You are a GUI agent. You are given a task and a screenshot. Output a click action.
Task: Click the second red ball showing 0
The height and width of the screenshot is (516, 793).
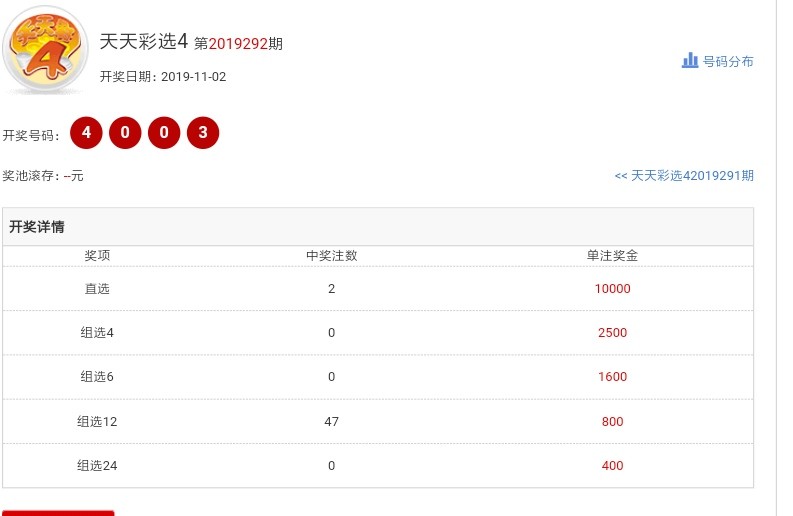[x=164, y=133]
